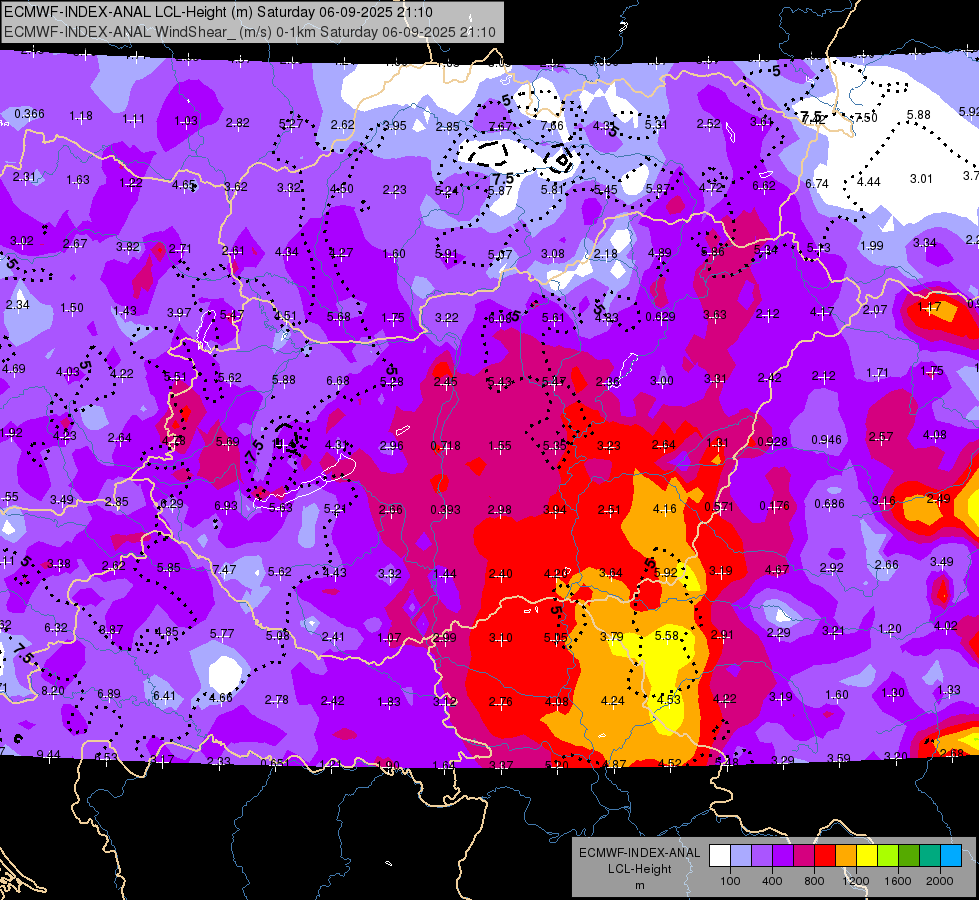
Task: Click the yellow legend swatch
Action: coord(867,855)
